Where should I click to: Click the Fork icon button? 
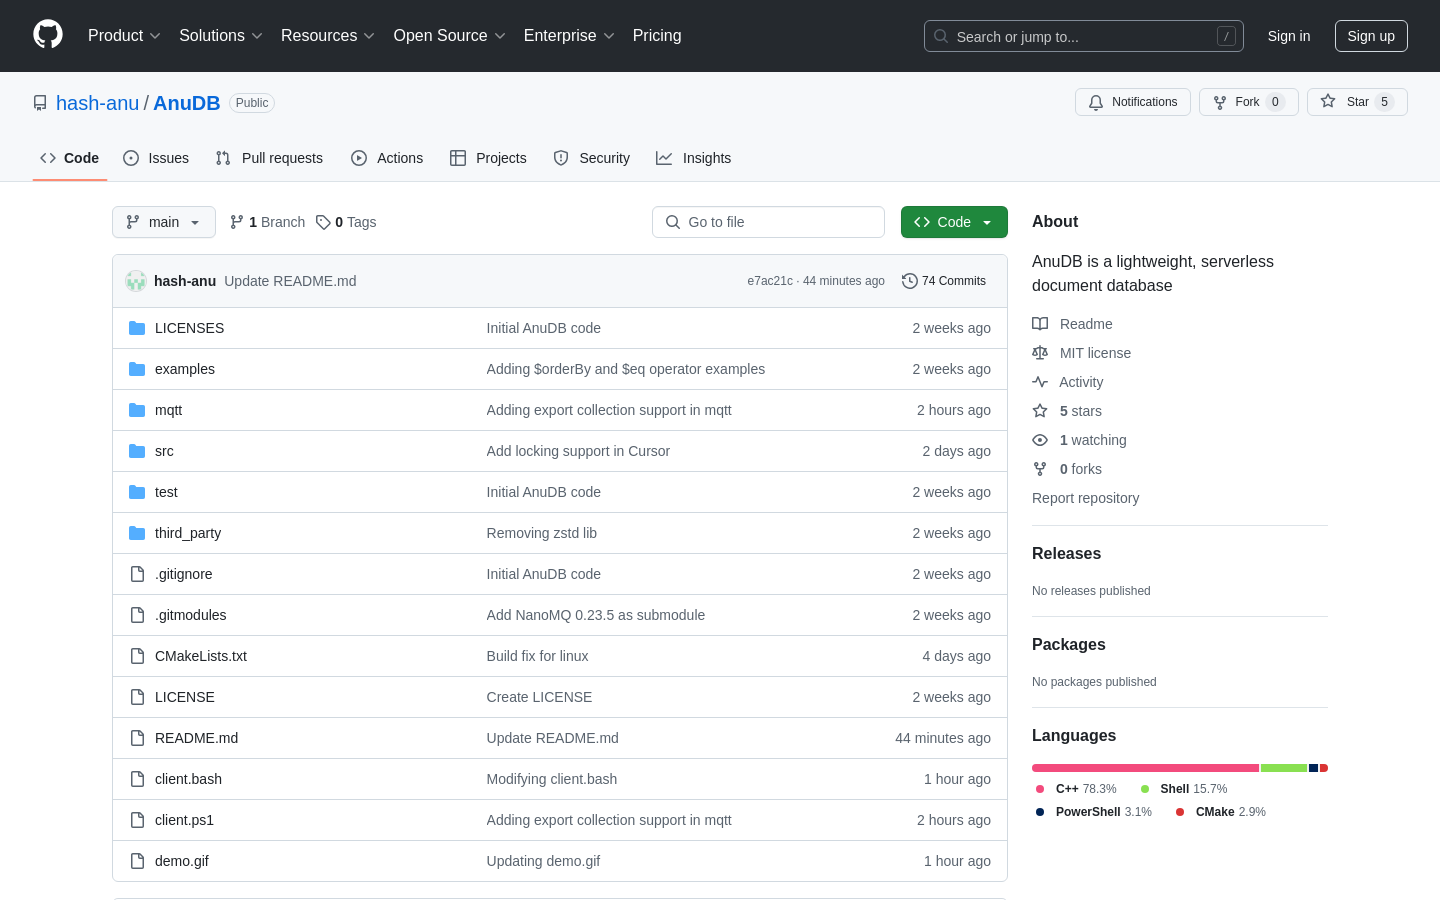coord(1220,102)
